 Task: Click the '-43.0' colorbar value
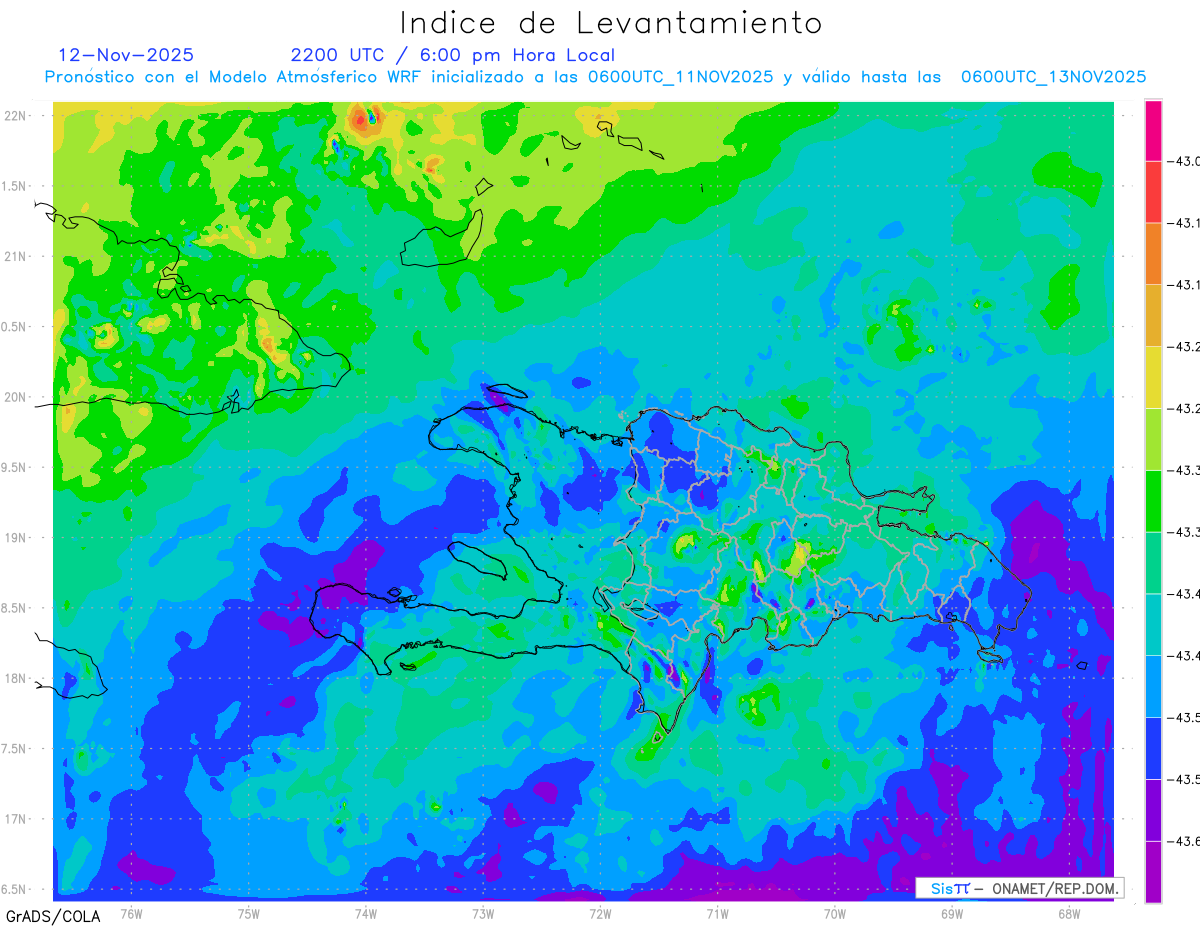pyautogui.click(x=1186, y=161)
